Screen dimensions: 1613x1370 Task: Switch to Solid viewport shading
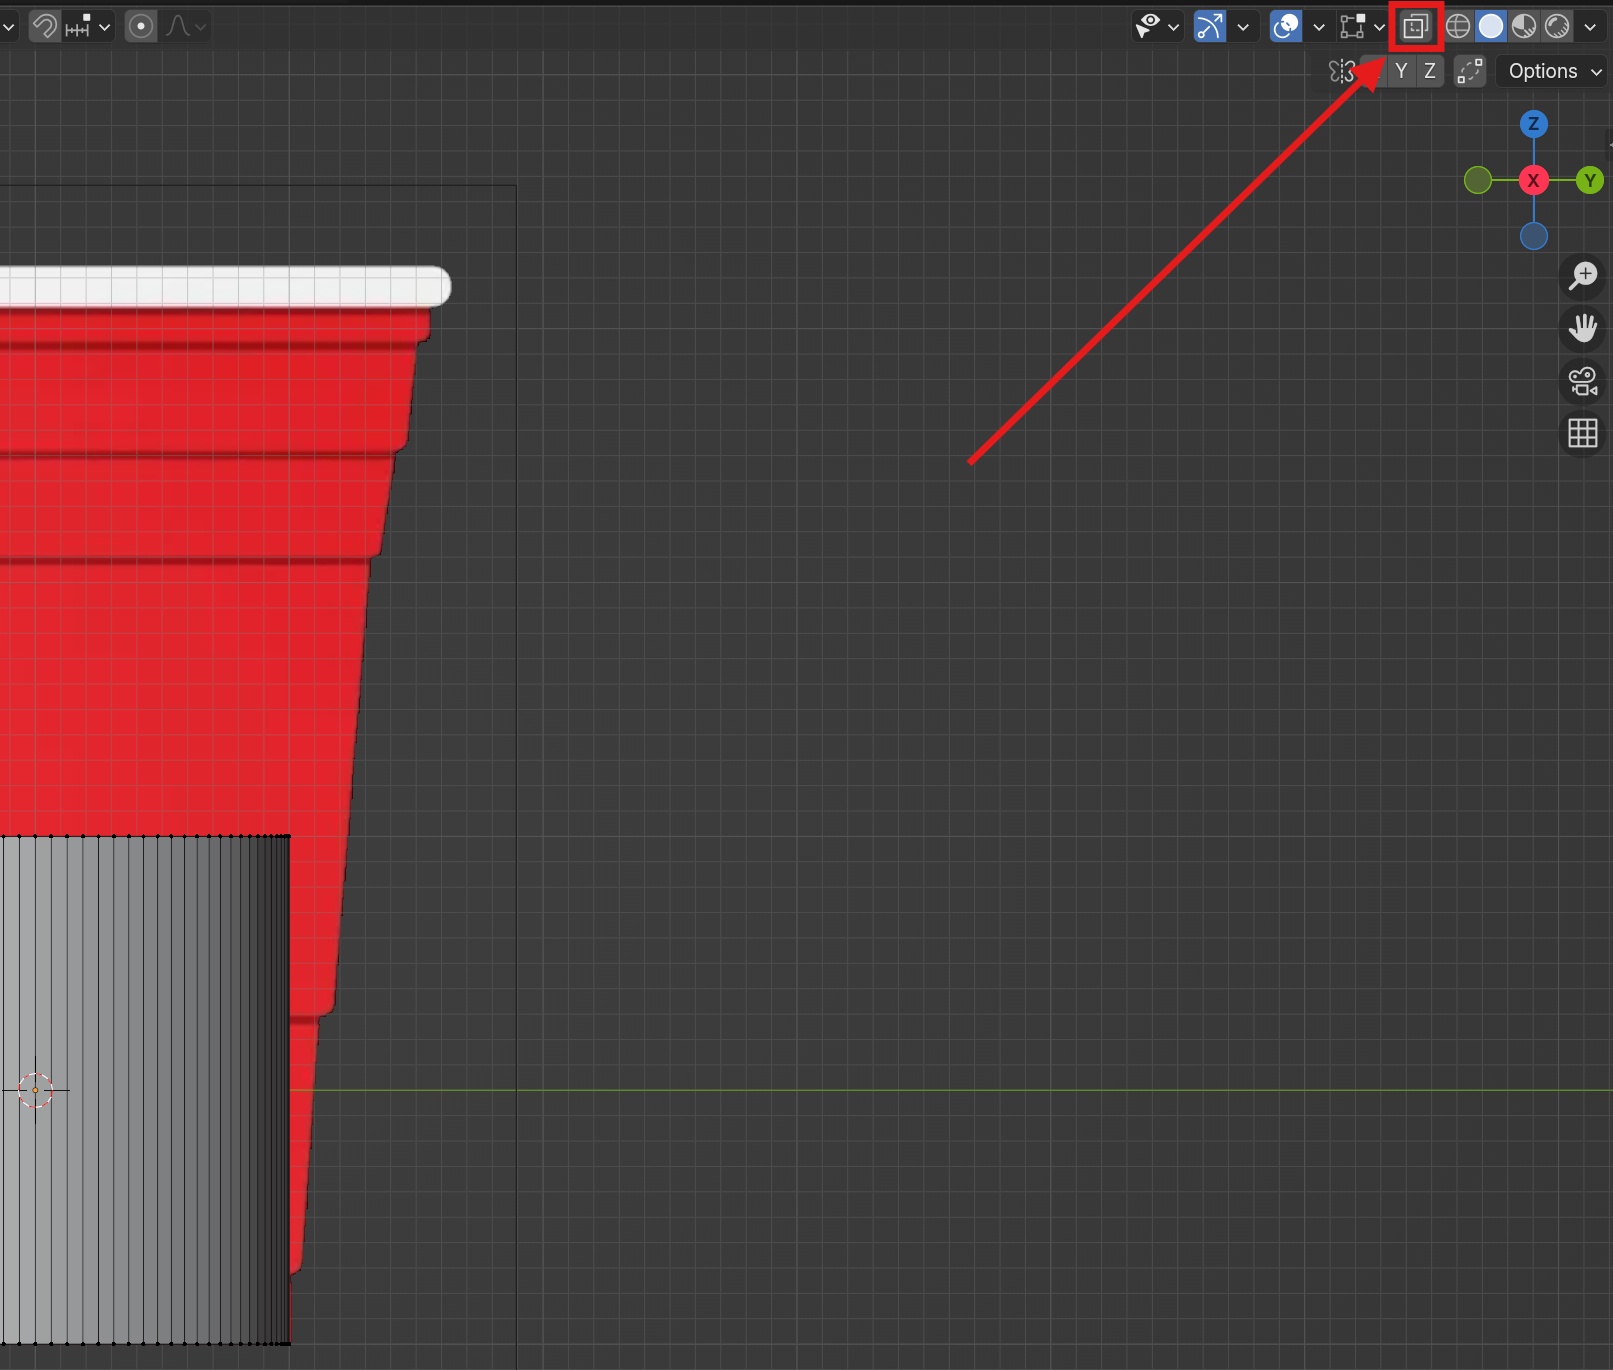[1491, 26]
